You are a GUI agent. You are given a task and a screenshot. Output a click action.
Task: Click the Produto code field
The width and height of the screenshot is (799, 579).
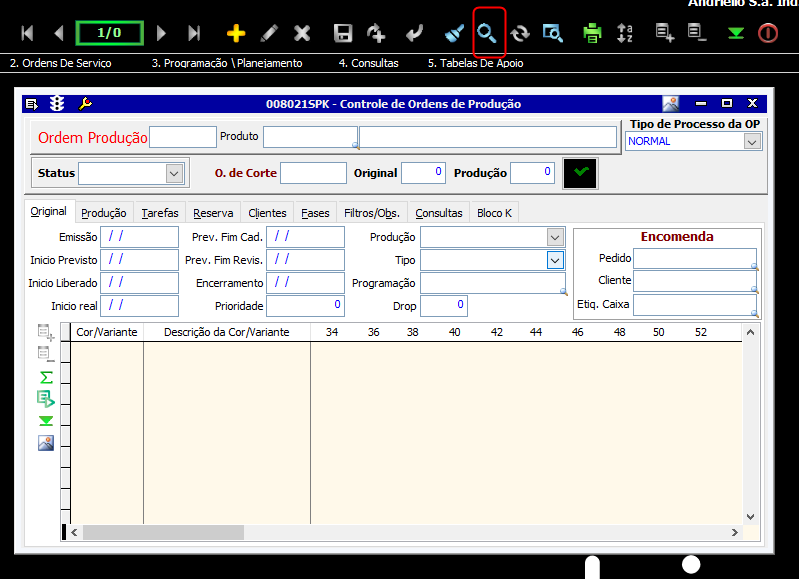310,137
